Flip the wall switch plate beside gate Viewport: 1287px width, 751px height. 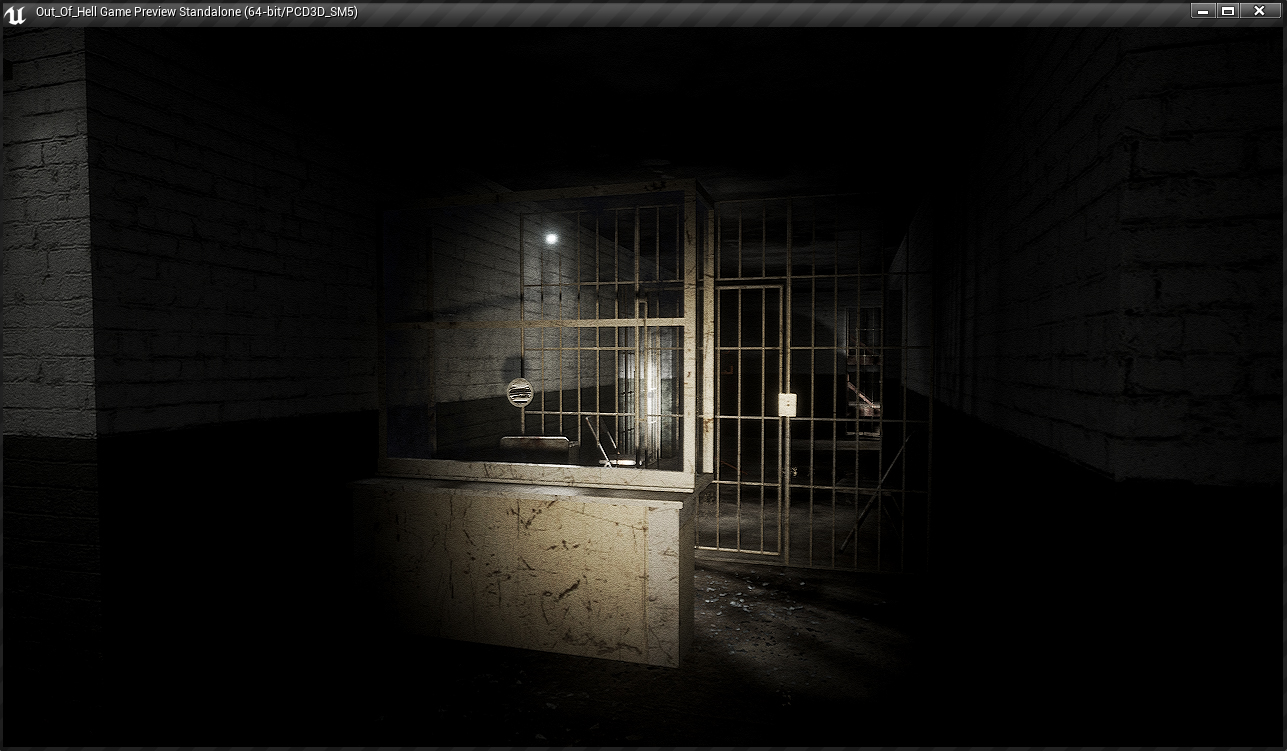787,404
